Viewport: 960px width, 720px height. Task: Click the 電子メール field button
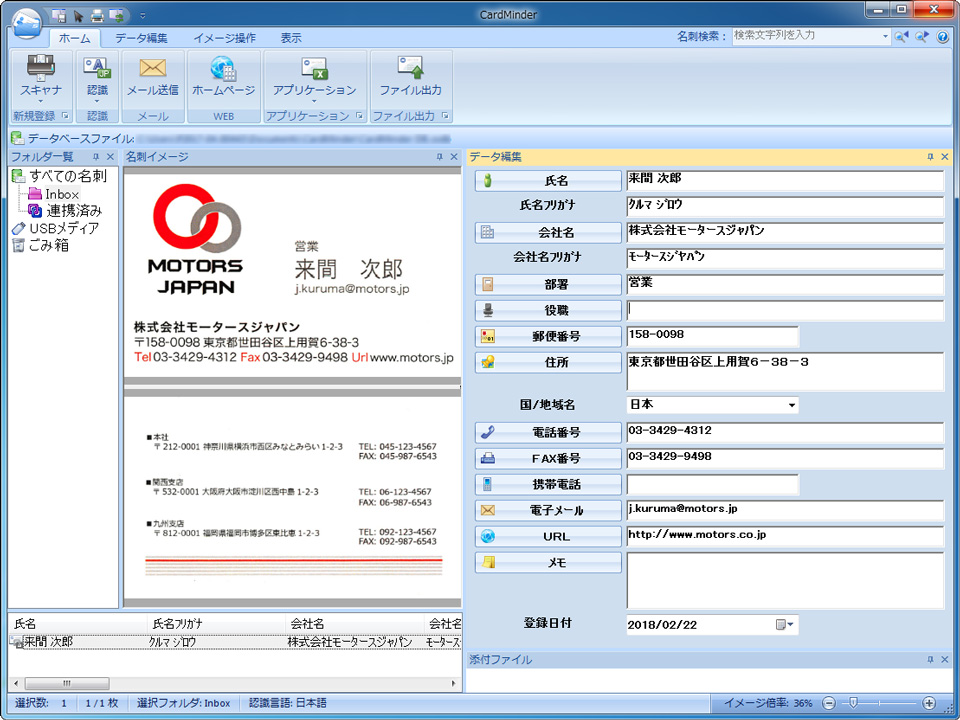point(548,511)
